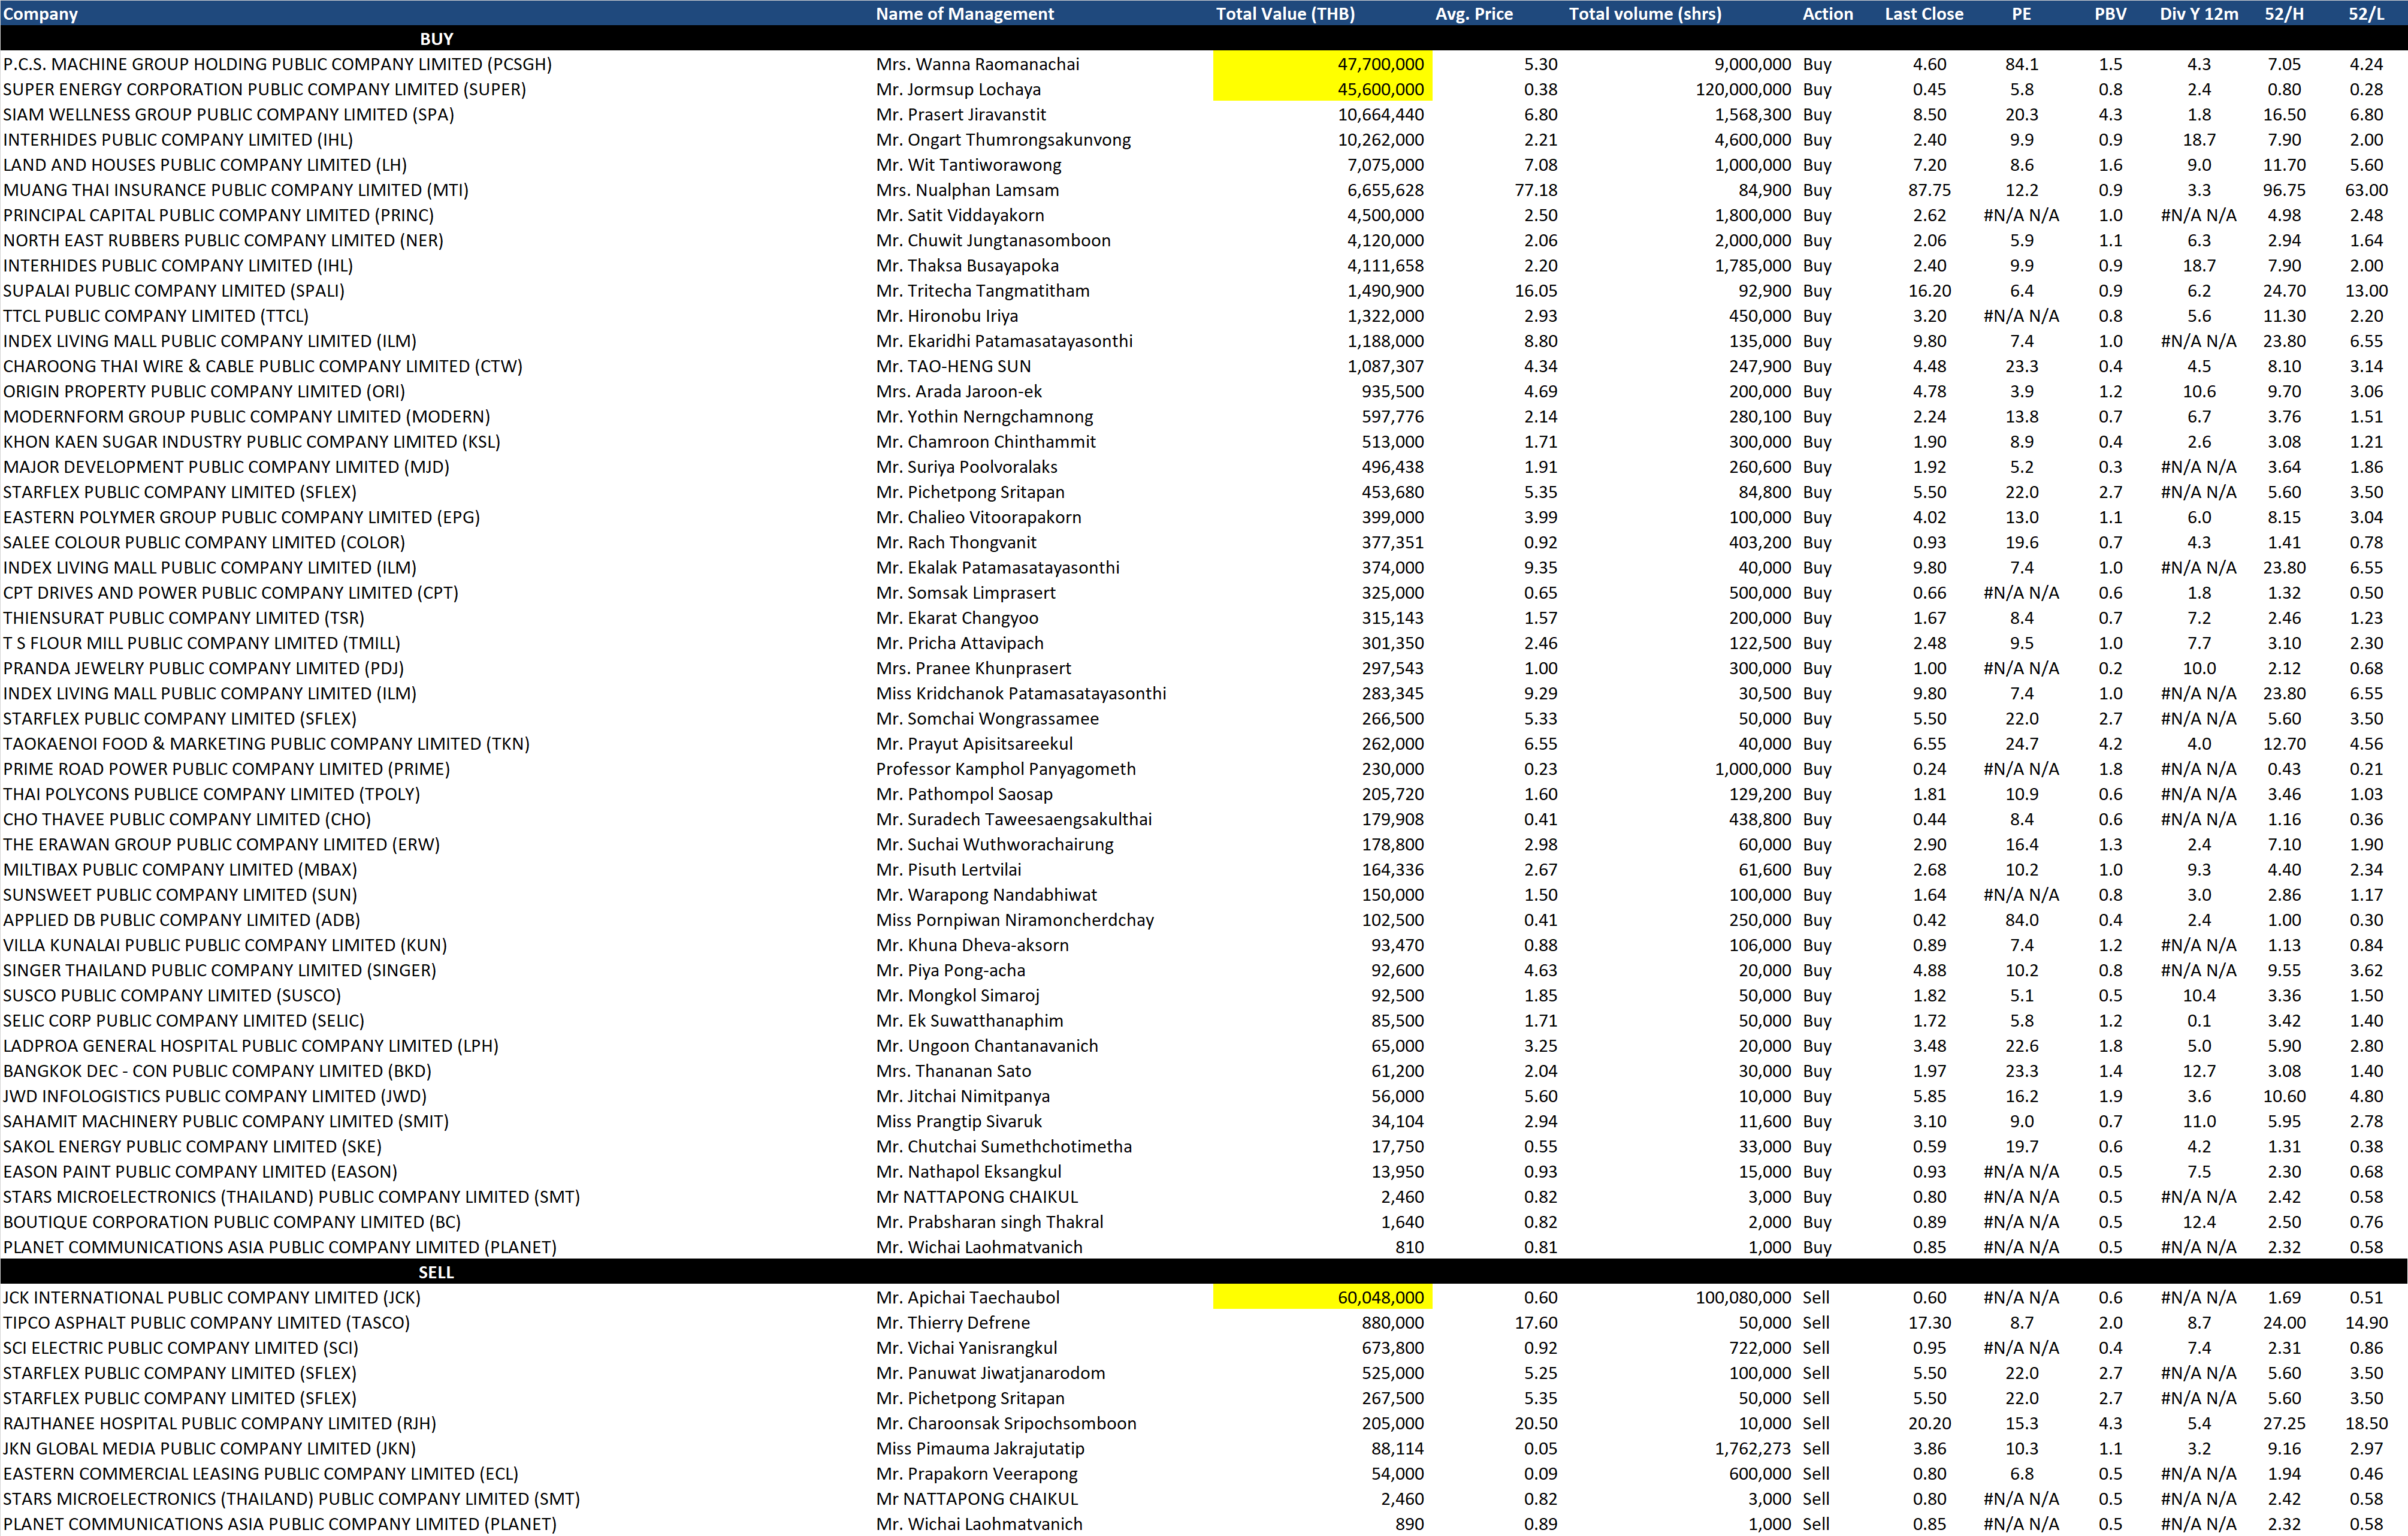The width and height of the screenshot is (2408, 1536).
Task: Click NORTH EAST RUBBERS (NER) company cell
Action: pyautogui.click(x=223, y=240)
